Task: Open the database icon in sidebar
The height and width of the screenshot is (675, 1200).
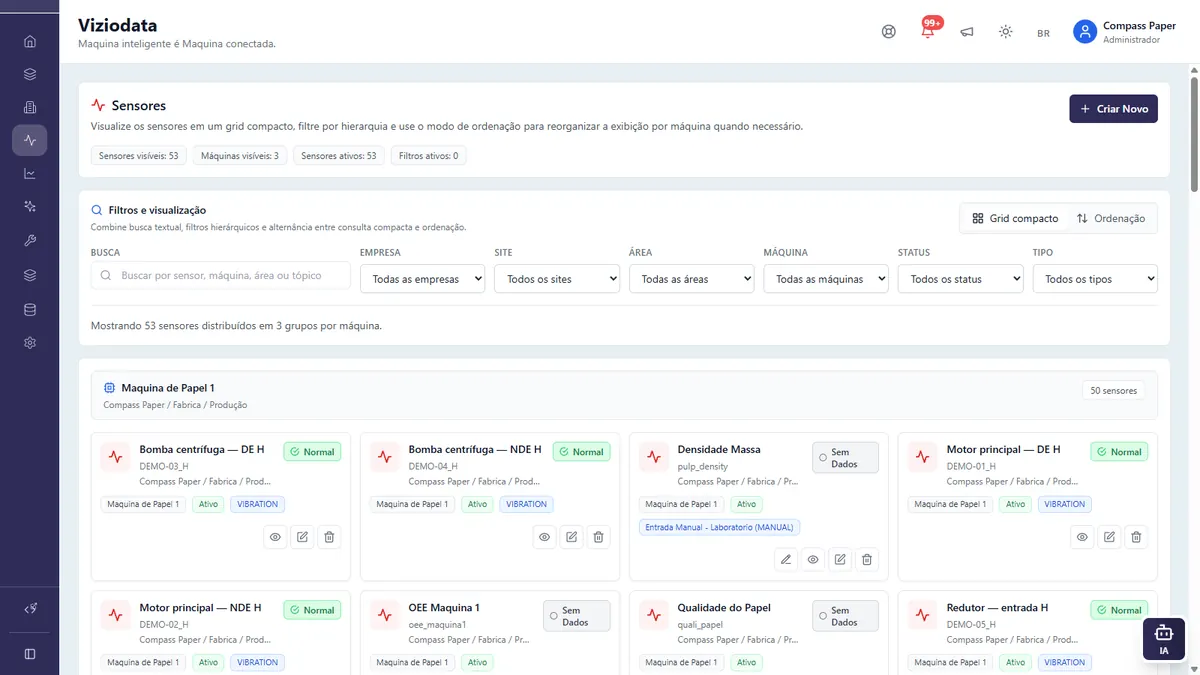Action: tap(30, 310)
